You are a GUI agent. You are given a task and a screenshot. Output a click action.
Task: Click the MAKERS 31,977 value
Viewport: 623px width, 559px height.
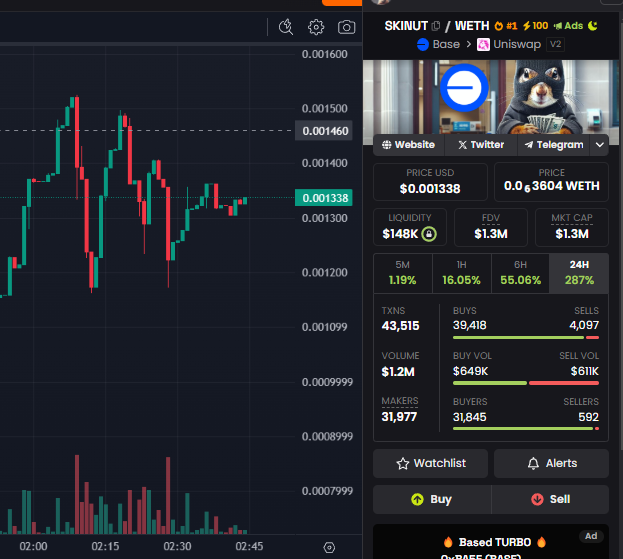pyautogui.click(x=399, y=417)
